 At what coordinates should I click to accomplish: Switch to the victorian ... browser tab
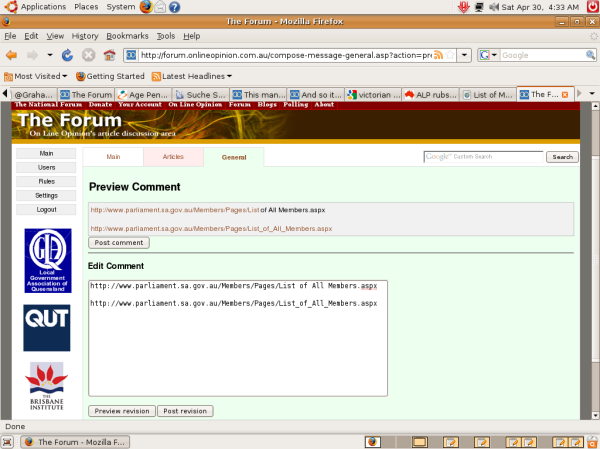coord(373,95)
